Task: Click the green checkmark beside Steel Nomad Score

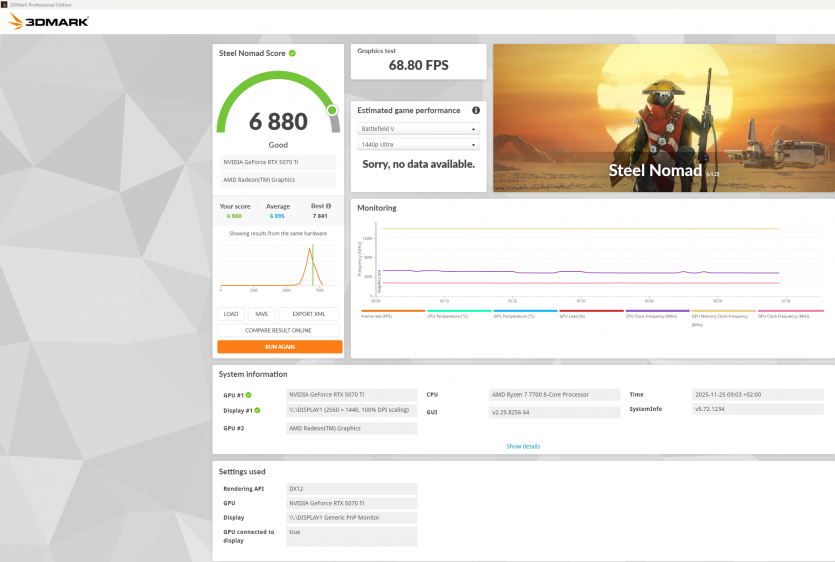Action: point(293,53)
